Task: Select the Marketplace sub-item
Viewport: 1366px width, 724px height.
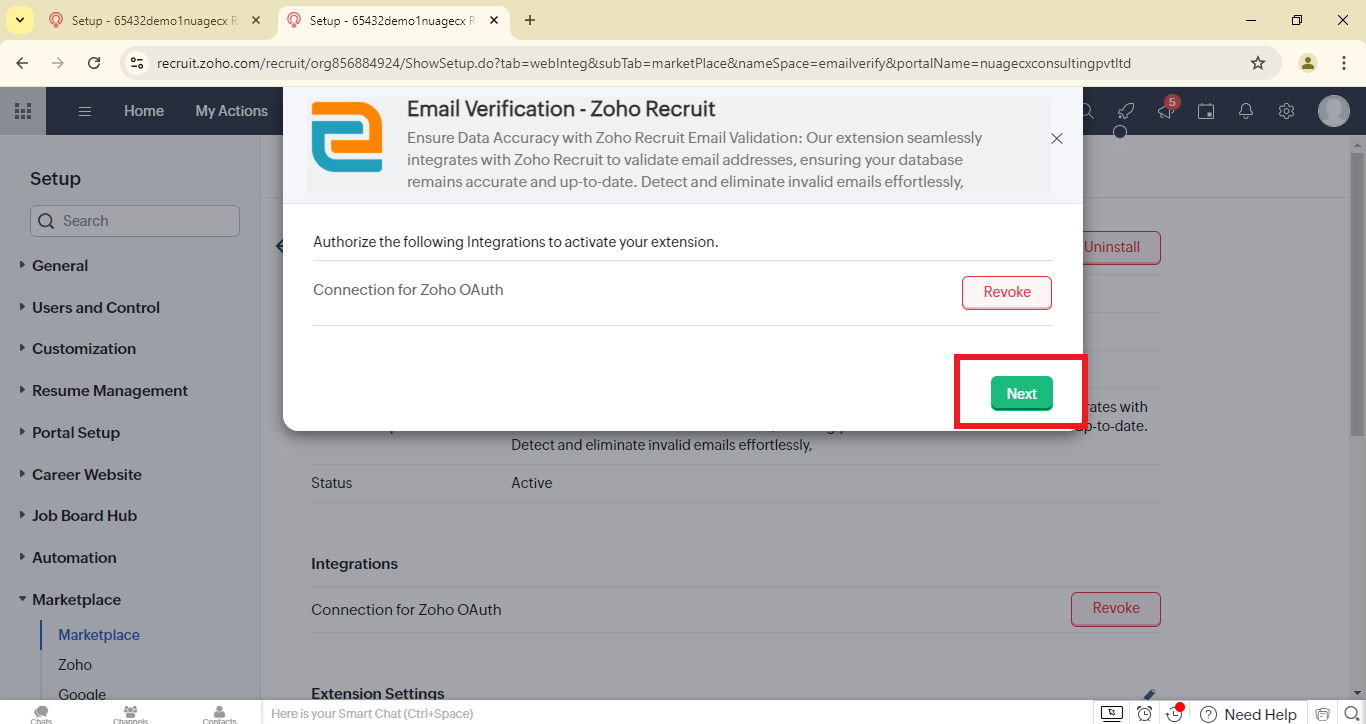Action: pos(99,635)
